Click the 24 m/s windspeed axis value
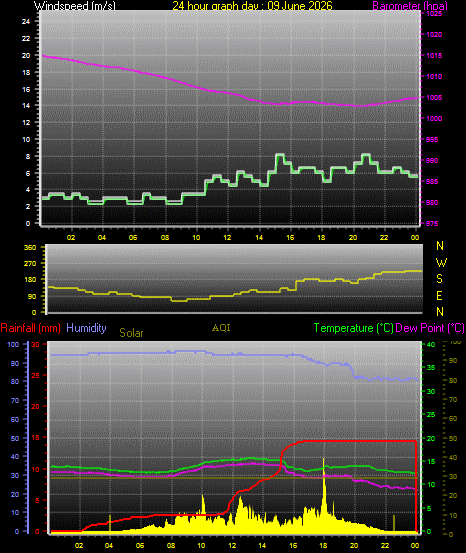This screenshot has width=466, height=553. pyautogui.click(x=26, y=22)
